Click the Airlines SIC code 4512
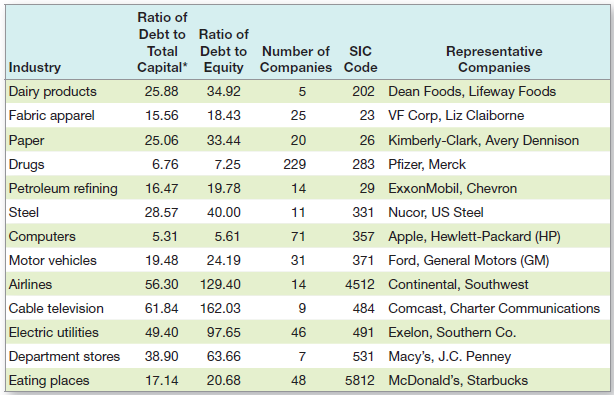Image resolution: width=614 pixels, height=395 pixels. click(x=359, y=285)
